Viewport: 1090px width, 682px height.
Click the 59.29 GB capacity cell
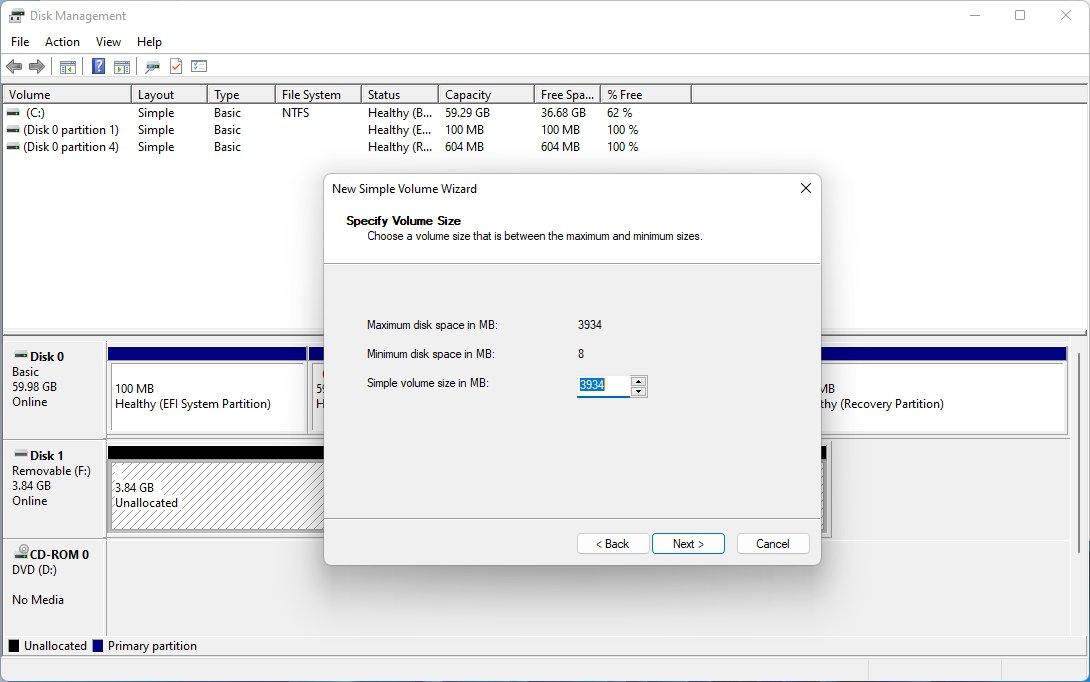[467, 113]
